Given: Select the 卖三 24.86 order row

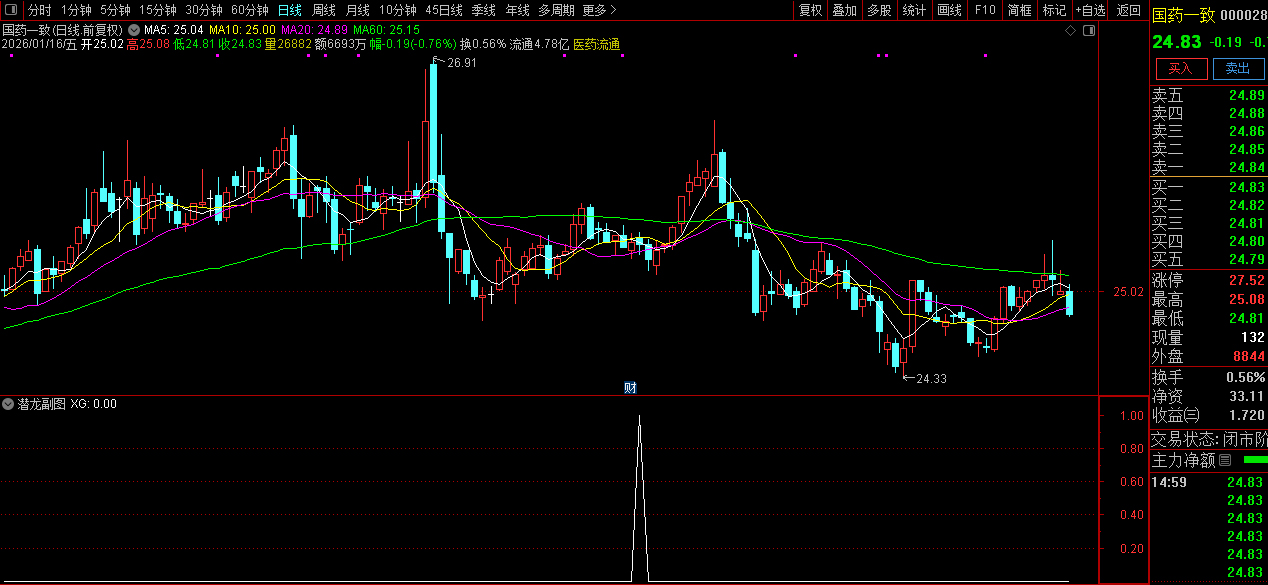Looking at the screenshot, I should [1208, 132].
